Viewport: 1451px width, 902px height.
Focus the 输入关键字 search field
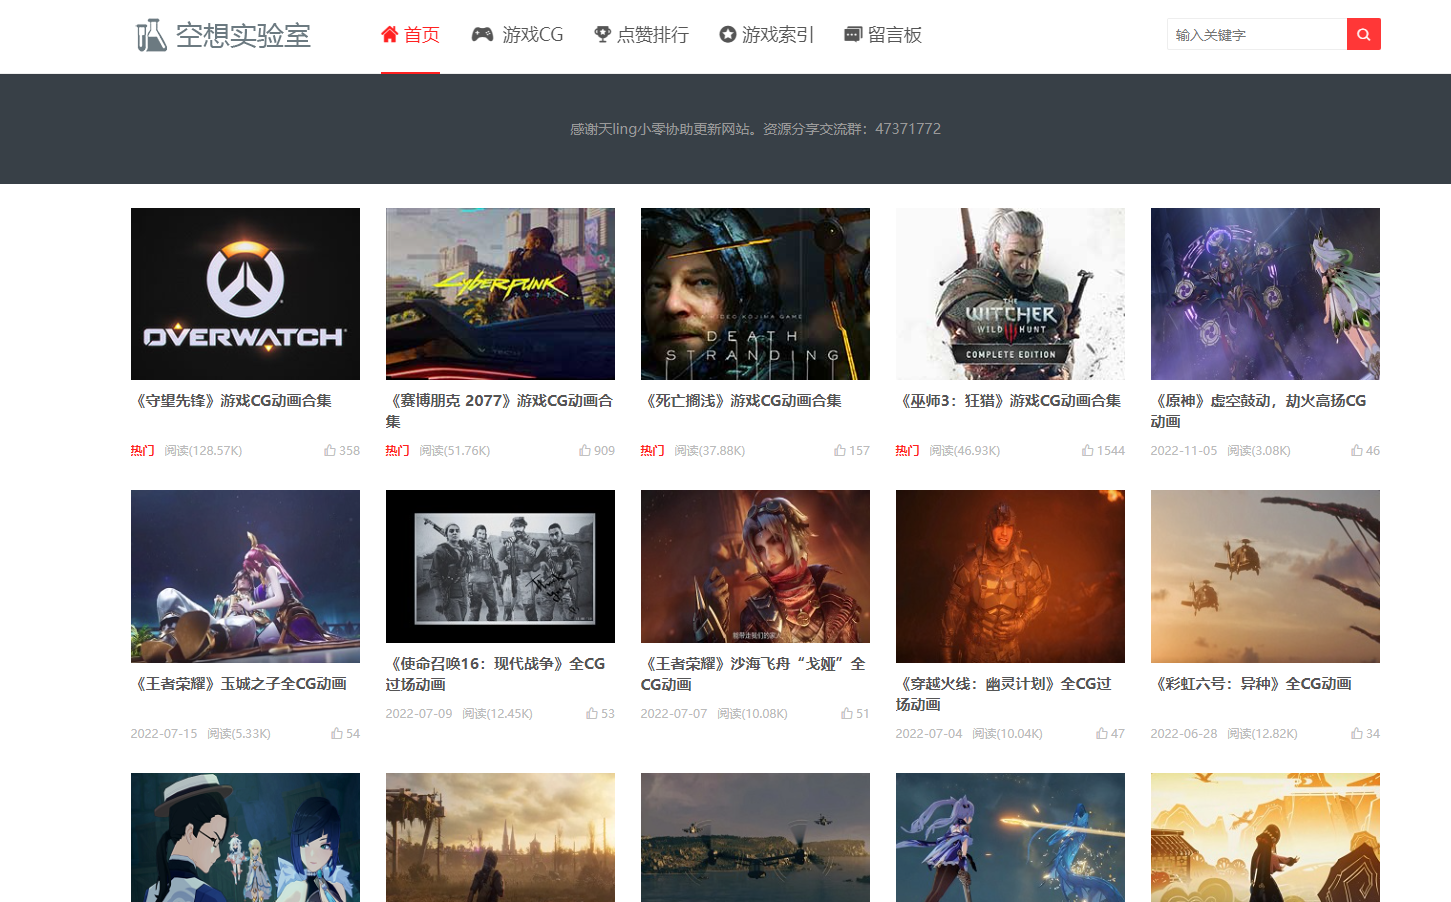point(1257,34)
